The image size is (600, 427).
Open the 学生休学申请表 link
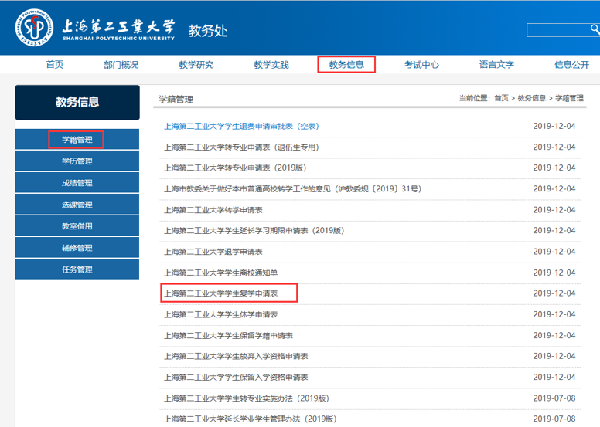[221, 314]
